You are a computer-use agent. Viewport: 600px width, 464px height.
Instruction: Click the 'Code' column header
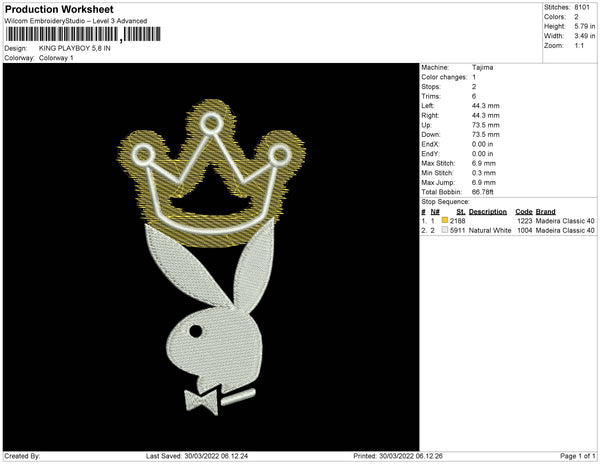524,212
